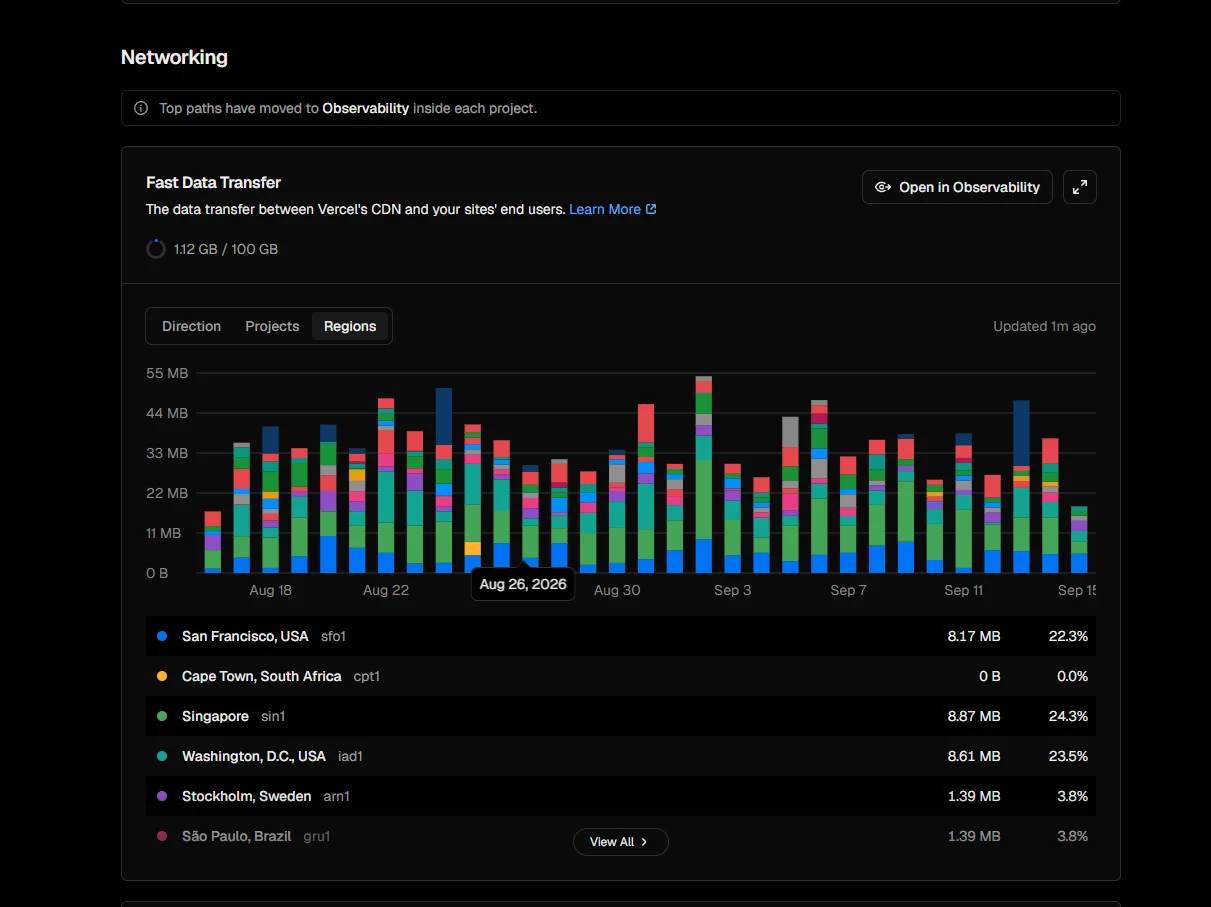This screenshot has width=1211, height=907.
Task: Click View All to show every region
Action: [x=620, y=842]
